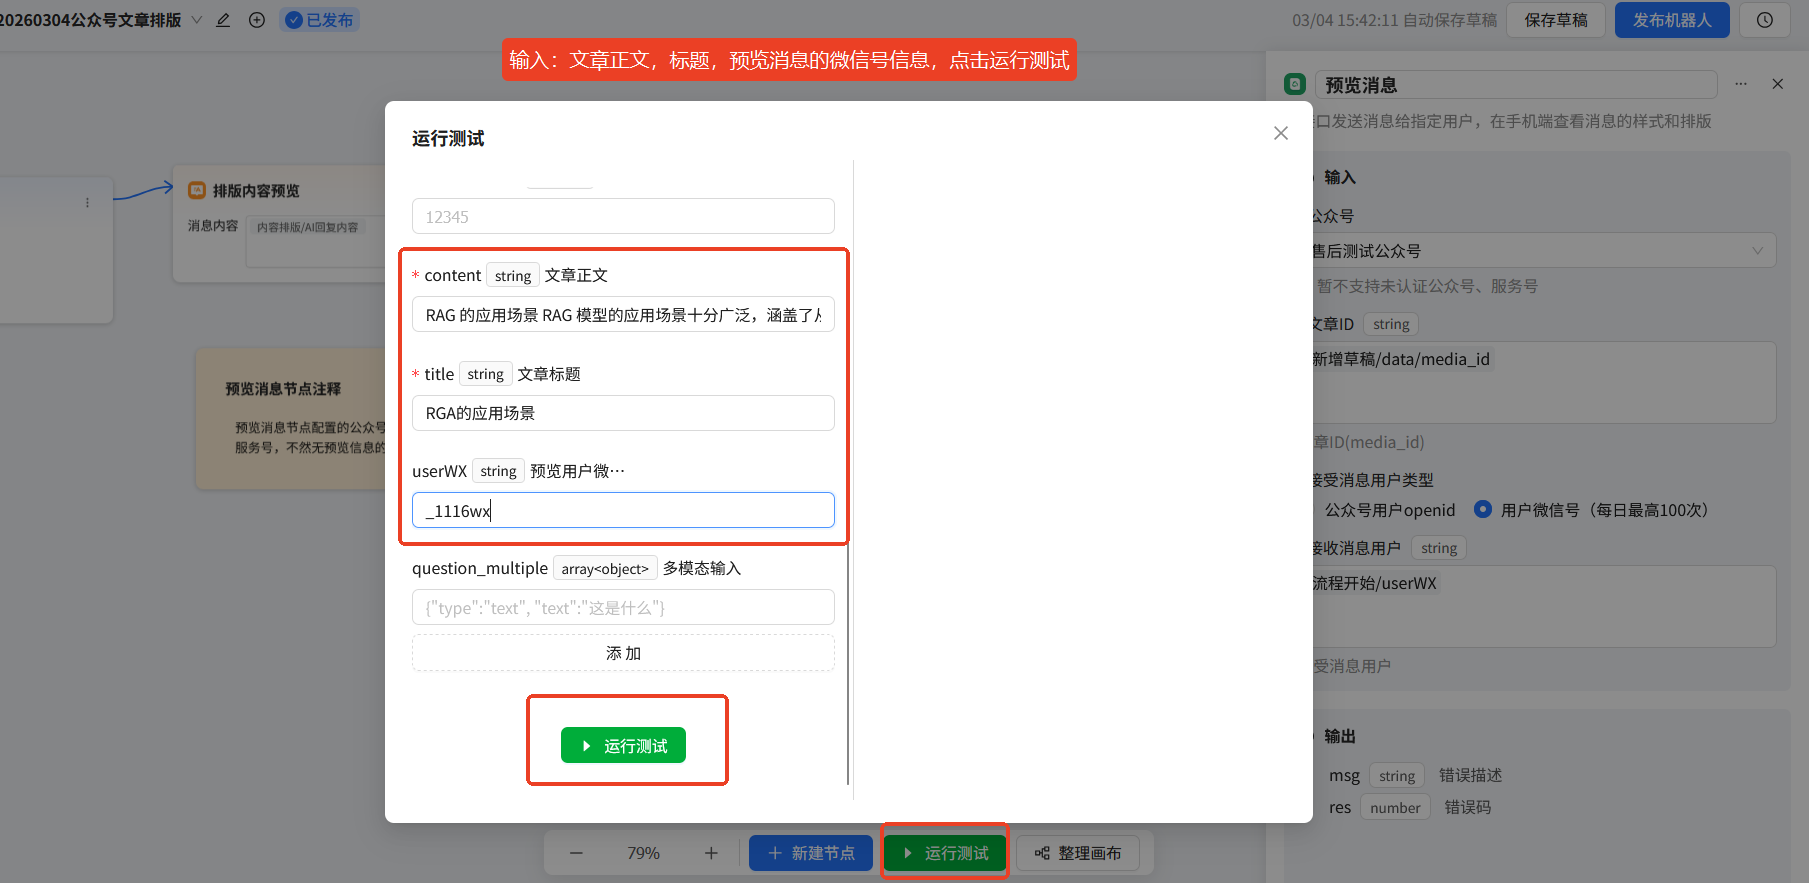
Task: Click the array<object> type tag
Action: [605, 568]
